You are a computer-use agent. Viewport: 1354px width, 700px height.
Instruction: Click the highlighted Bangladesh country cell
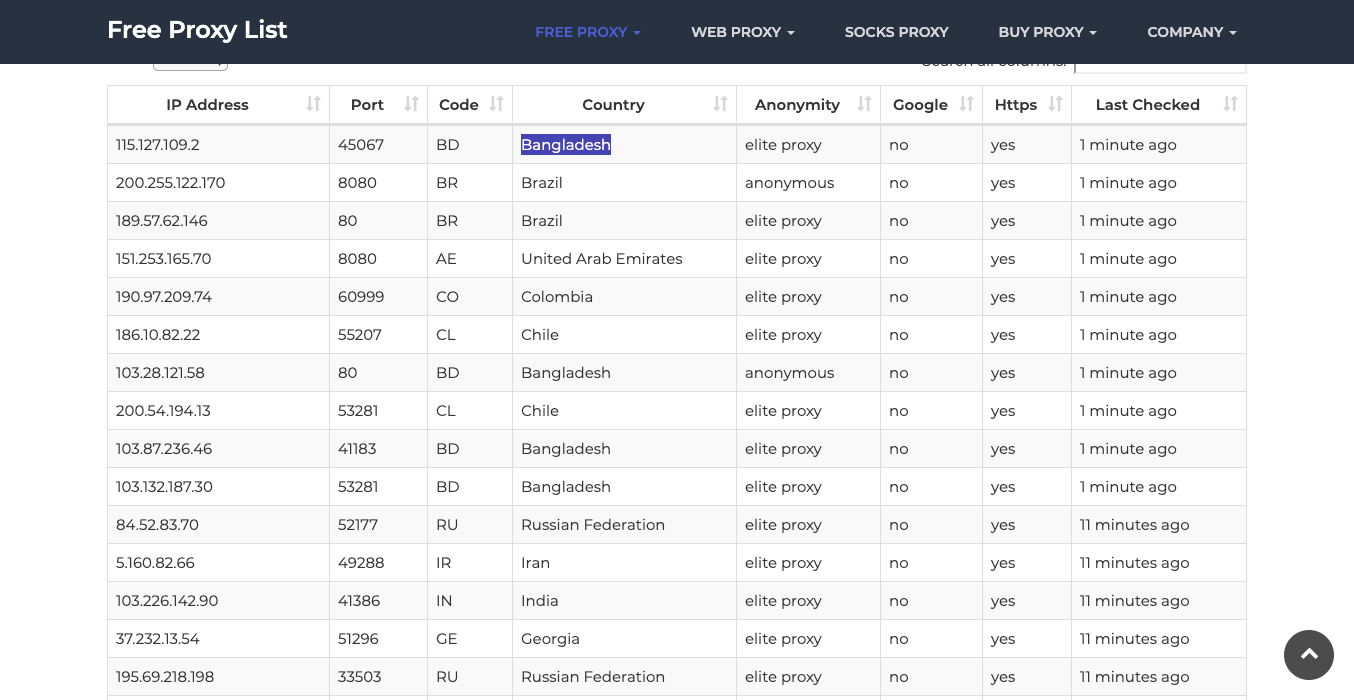566,145
